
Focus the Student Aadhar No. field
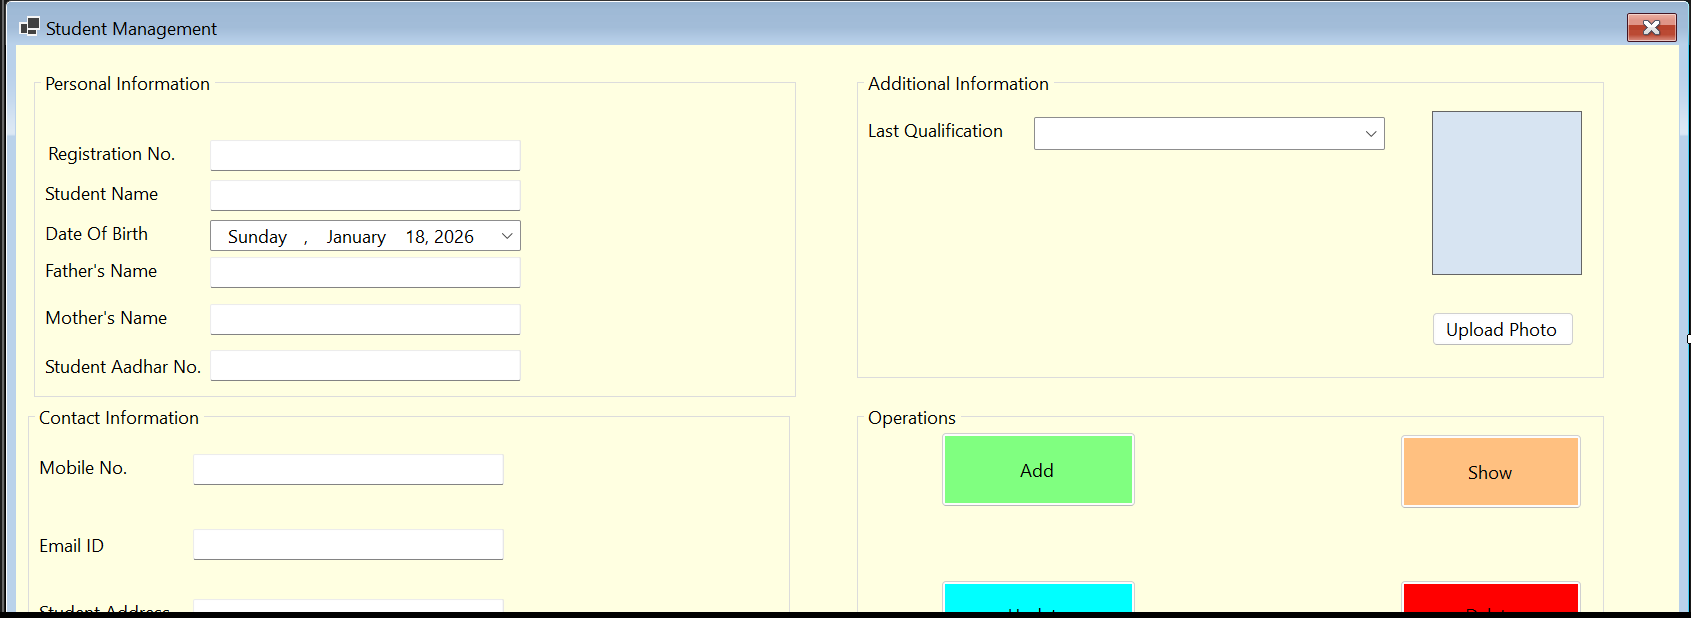[365, 366]
